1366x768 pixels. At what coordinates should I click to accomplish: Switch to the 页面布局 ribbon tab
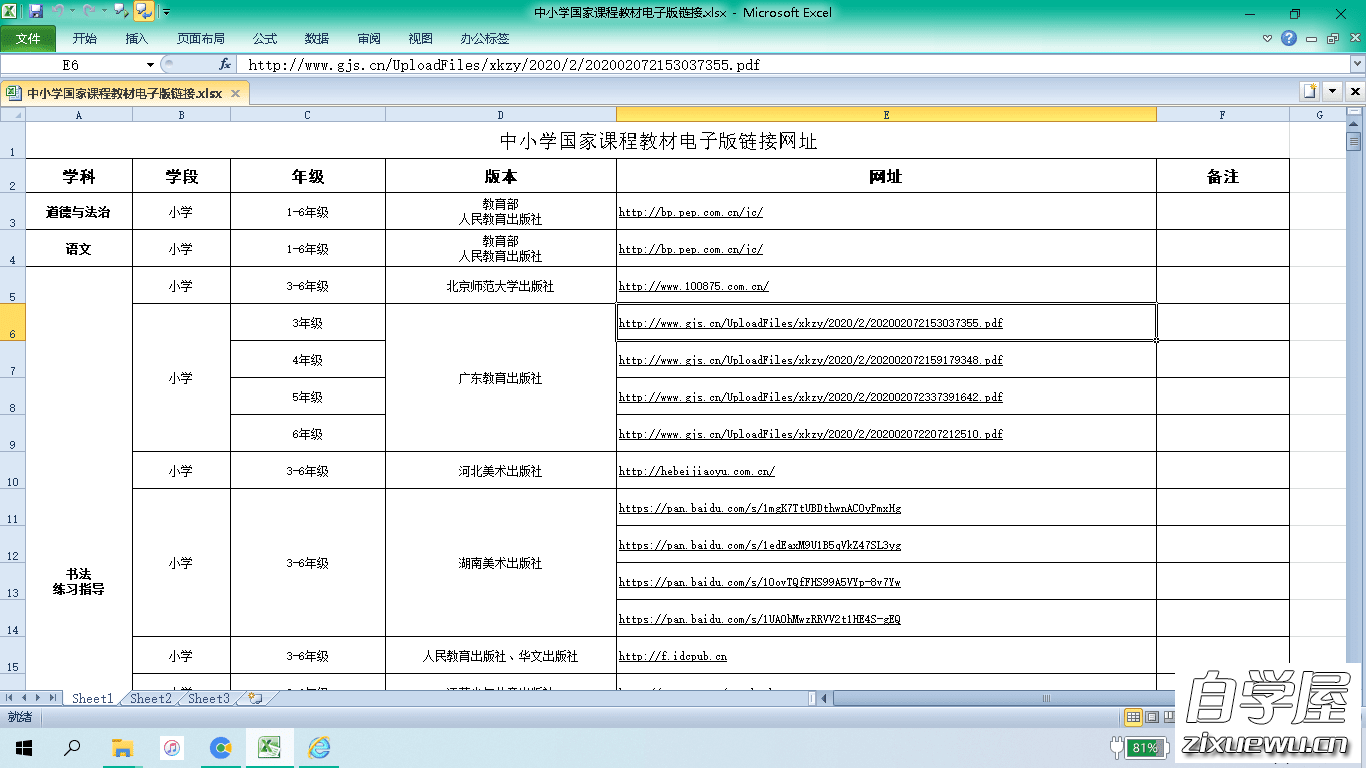[201, 38]
